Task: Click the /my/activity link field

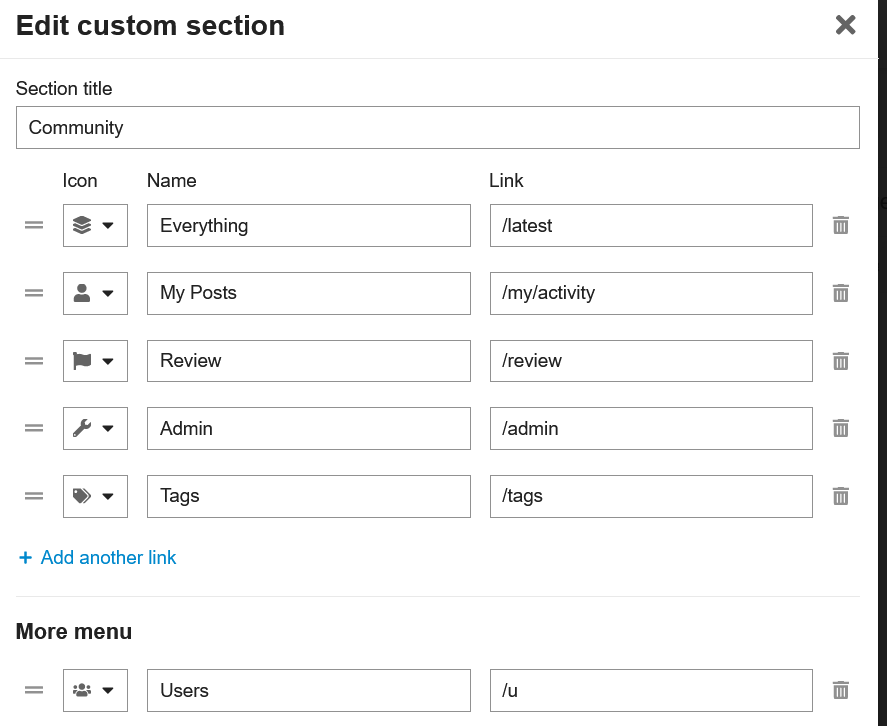Action: coord(651,293)
